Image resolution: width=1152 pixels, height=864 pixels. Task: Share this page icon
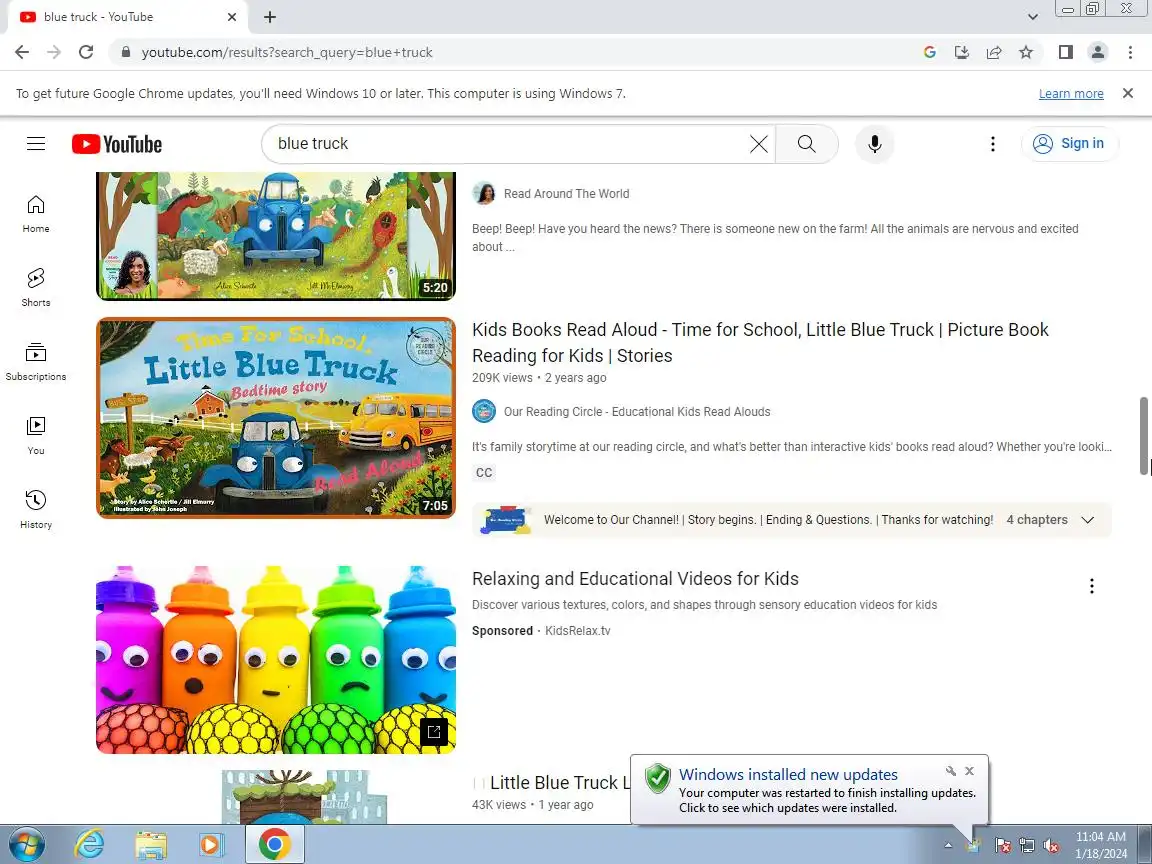click(994, 52)
